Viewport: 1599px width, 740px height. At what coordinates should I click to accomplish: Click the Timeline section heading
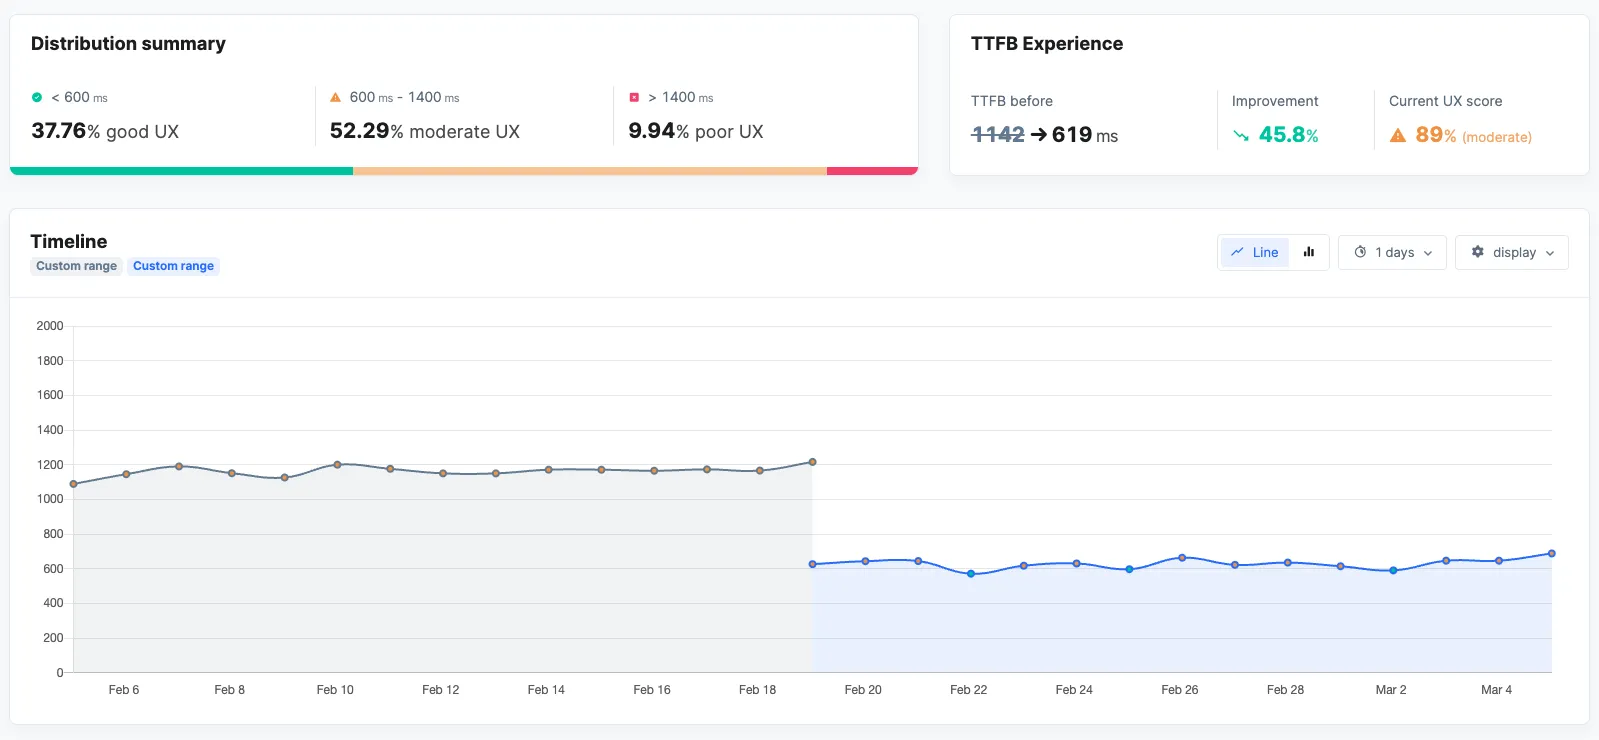(x=69, y=241)
